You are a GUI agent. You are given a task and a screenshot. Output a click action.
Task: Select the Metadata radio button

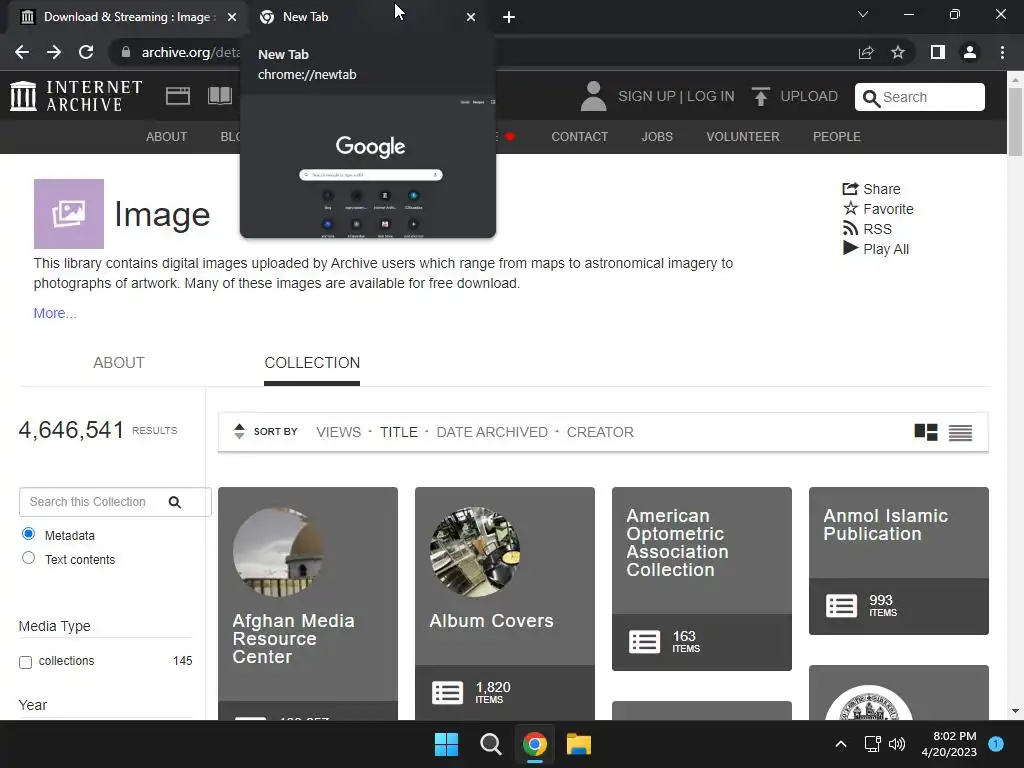28,534
